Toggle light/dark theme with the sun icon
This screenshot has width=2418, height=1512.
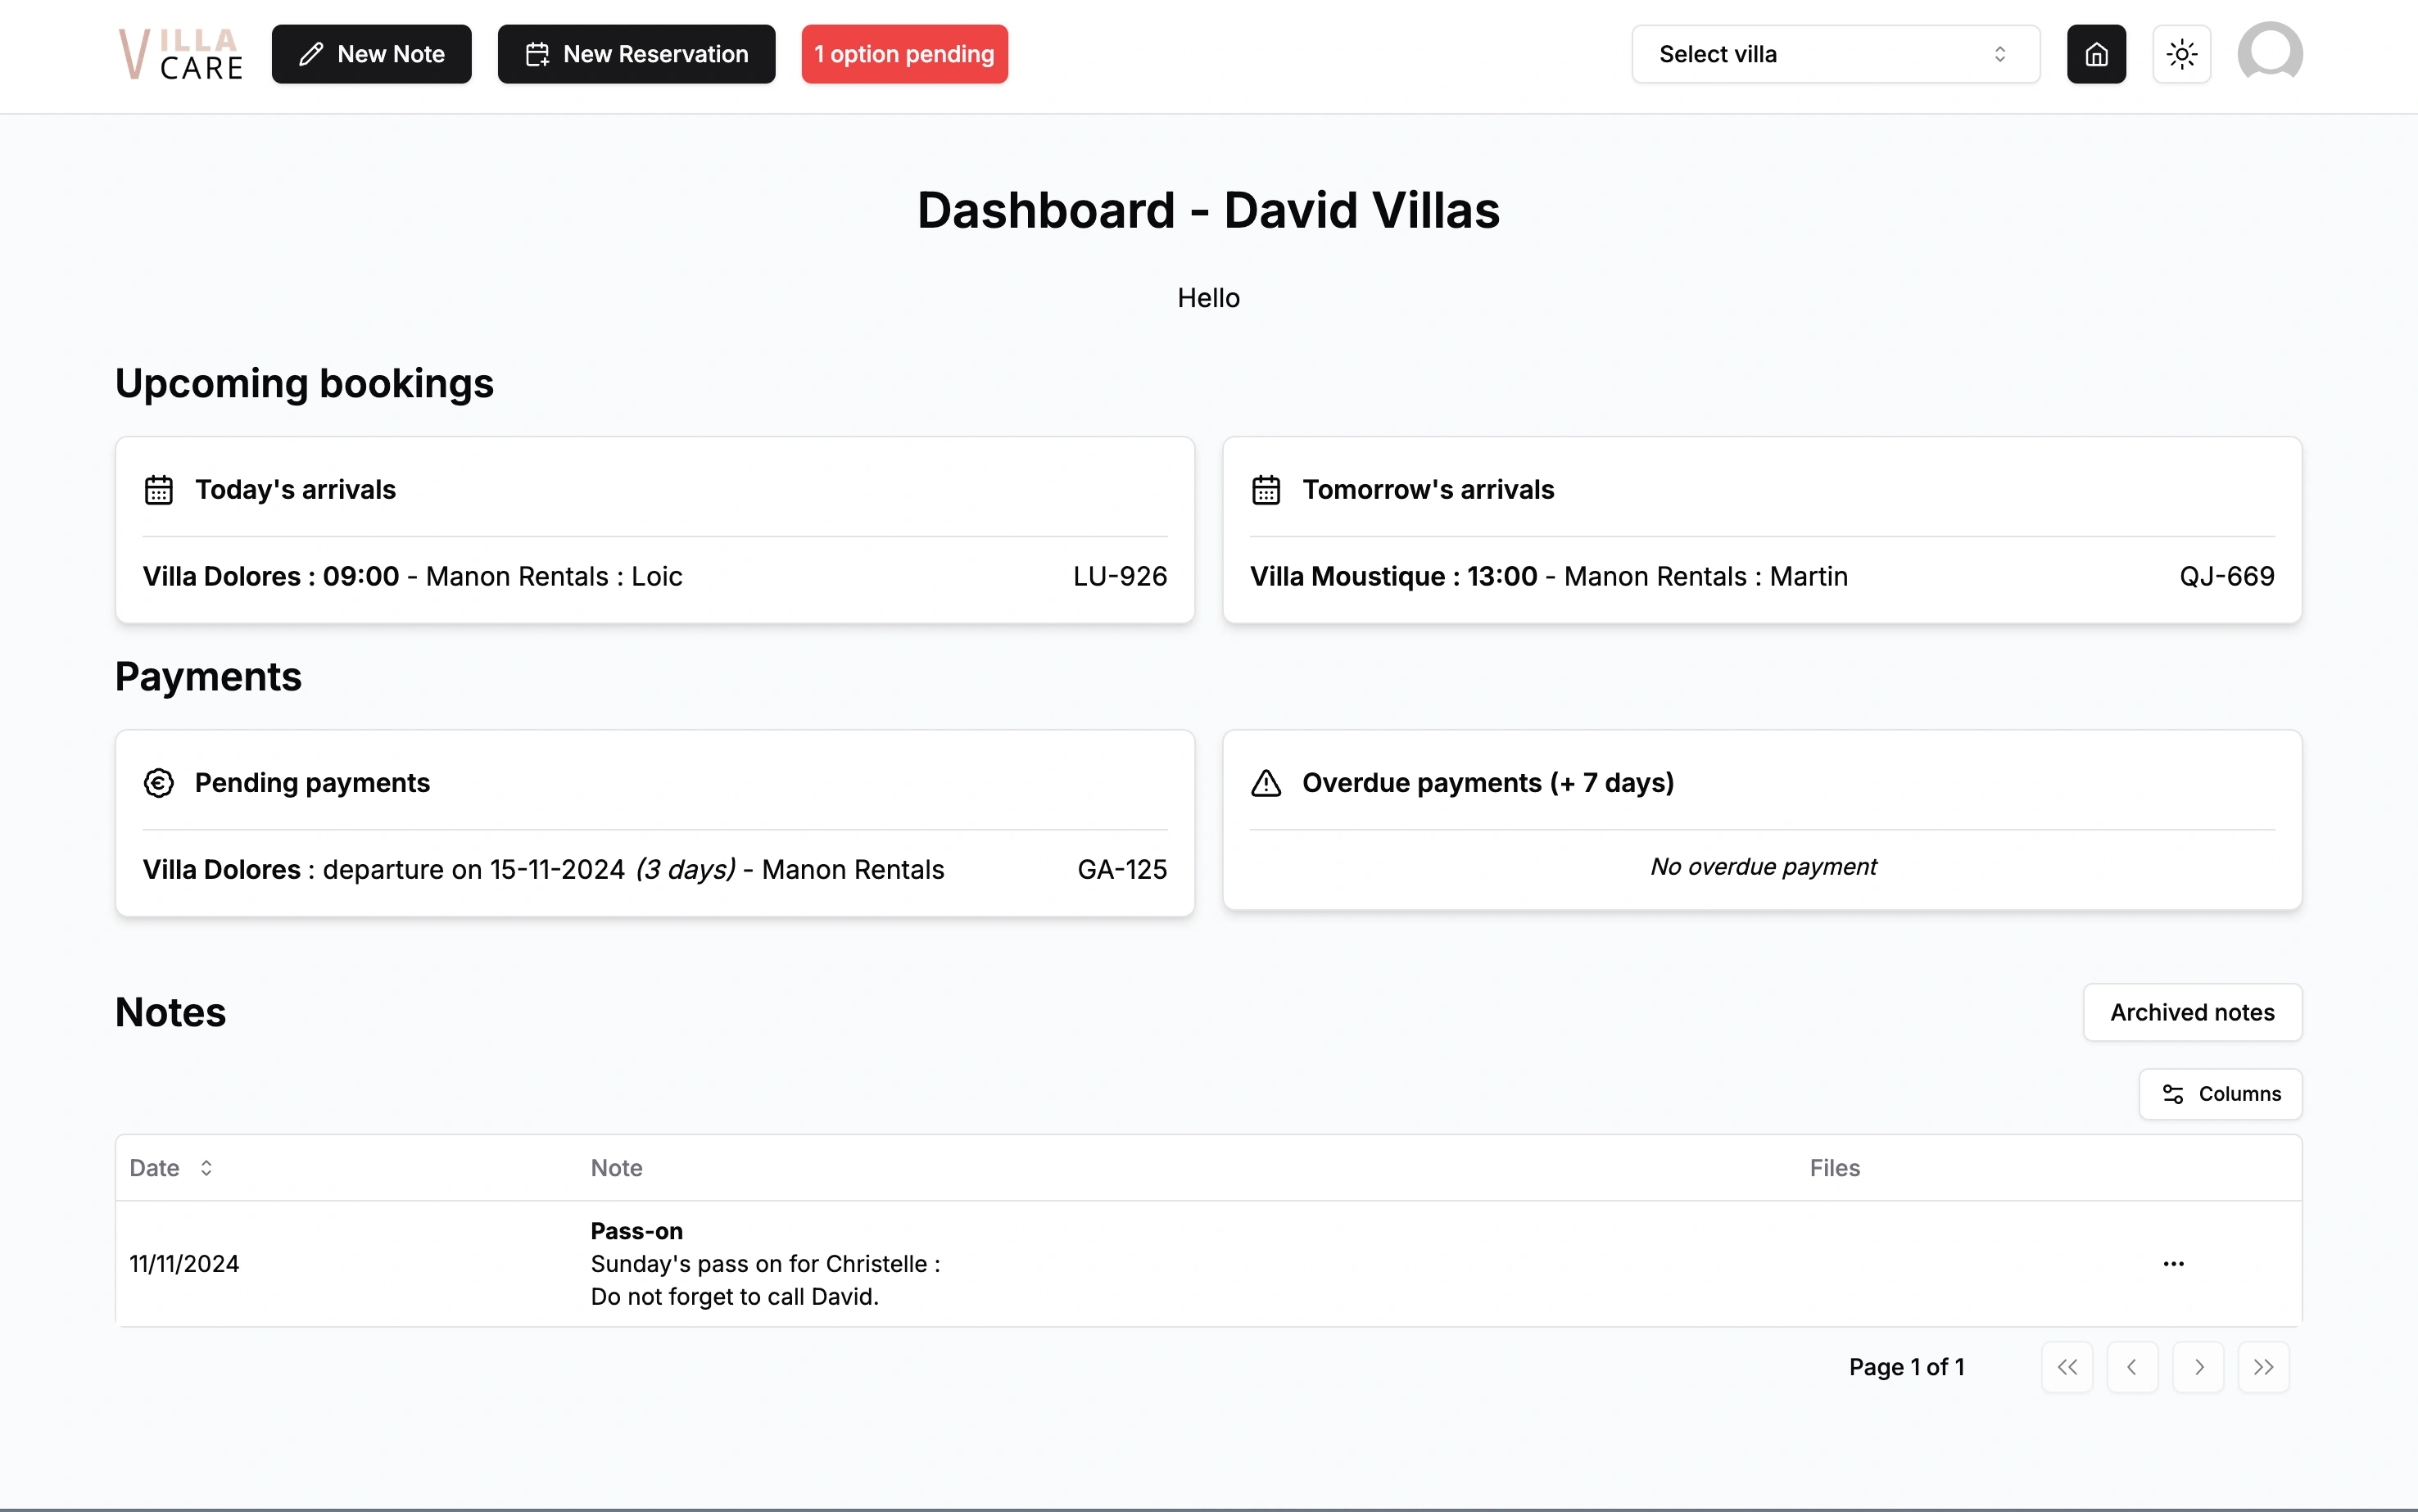pos(2181,54)
